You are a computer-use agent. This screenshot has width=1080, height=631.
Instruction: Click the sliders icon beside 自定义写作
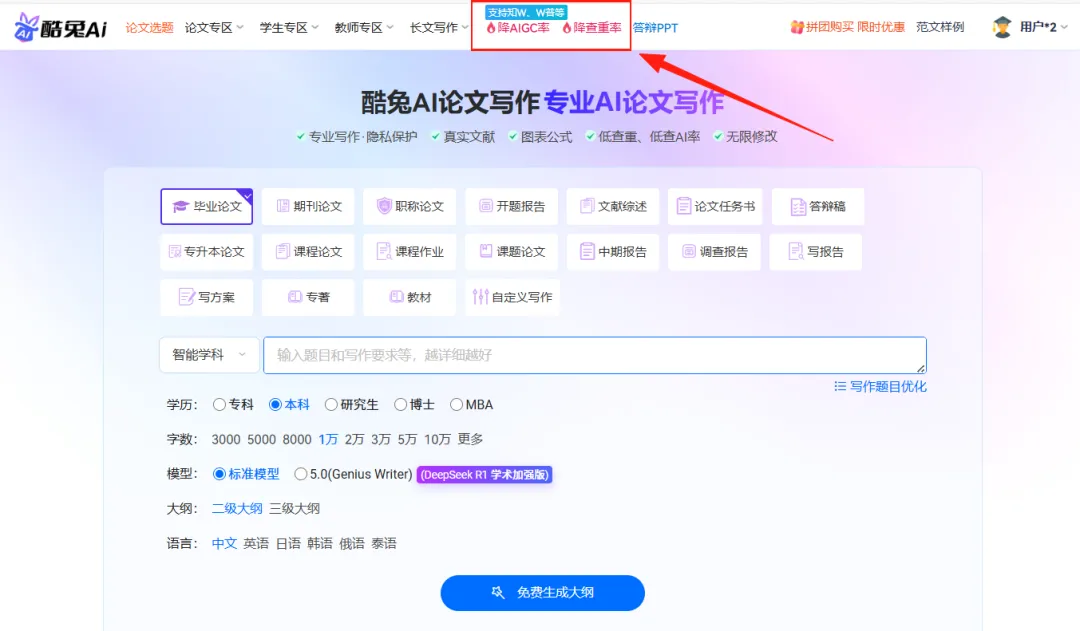click(x=480, y=297)
